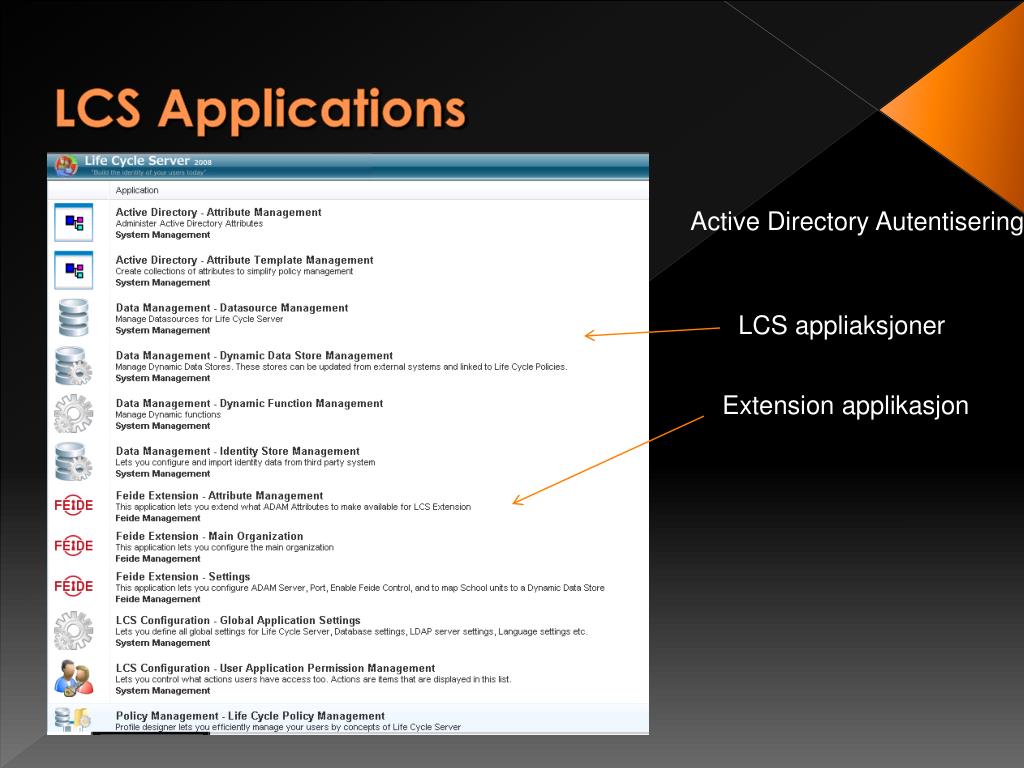This screenshot has height=768, width=1024.
Task: Open Feide Extension - Settings
Action: [183, 577]
